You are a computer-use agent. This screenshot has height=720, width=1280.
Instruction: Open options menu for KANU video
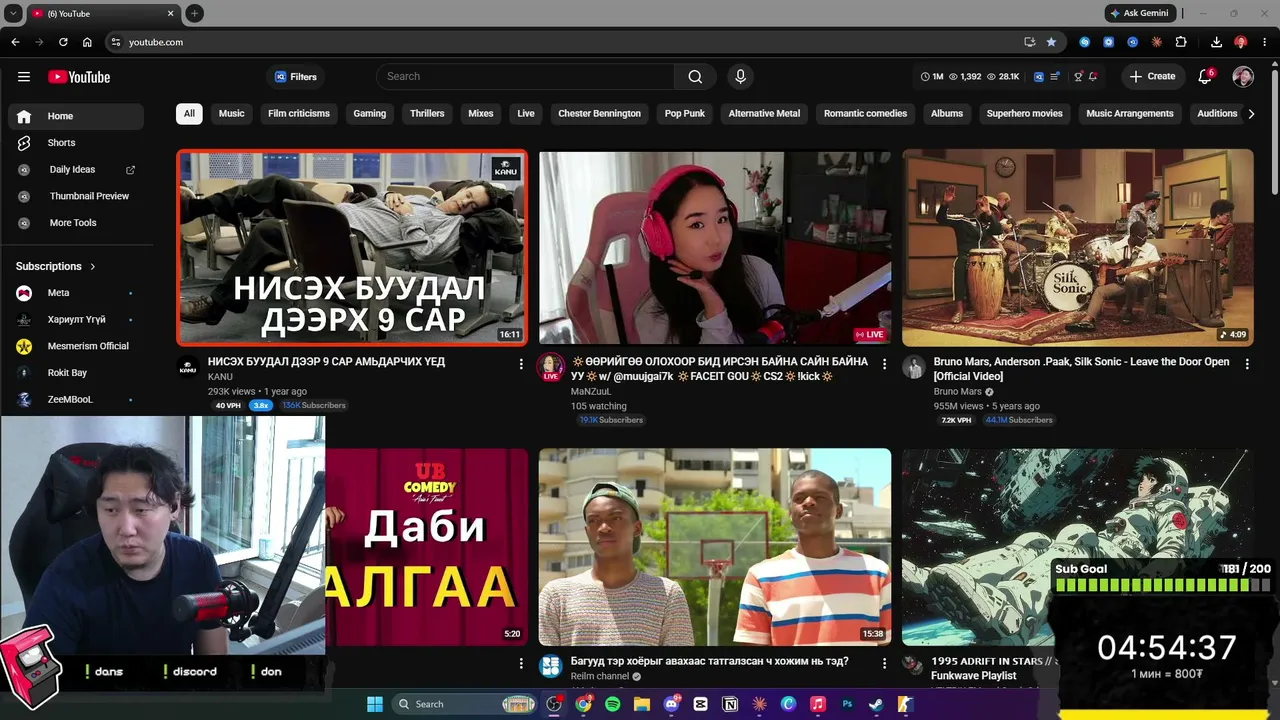(521, 364)
